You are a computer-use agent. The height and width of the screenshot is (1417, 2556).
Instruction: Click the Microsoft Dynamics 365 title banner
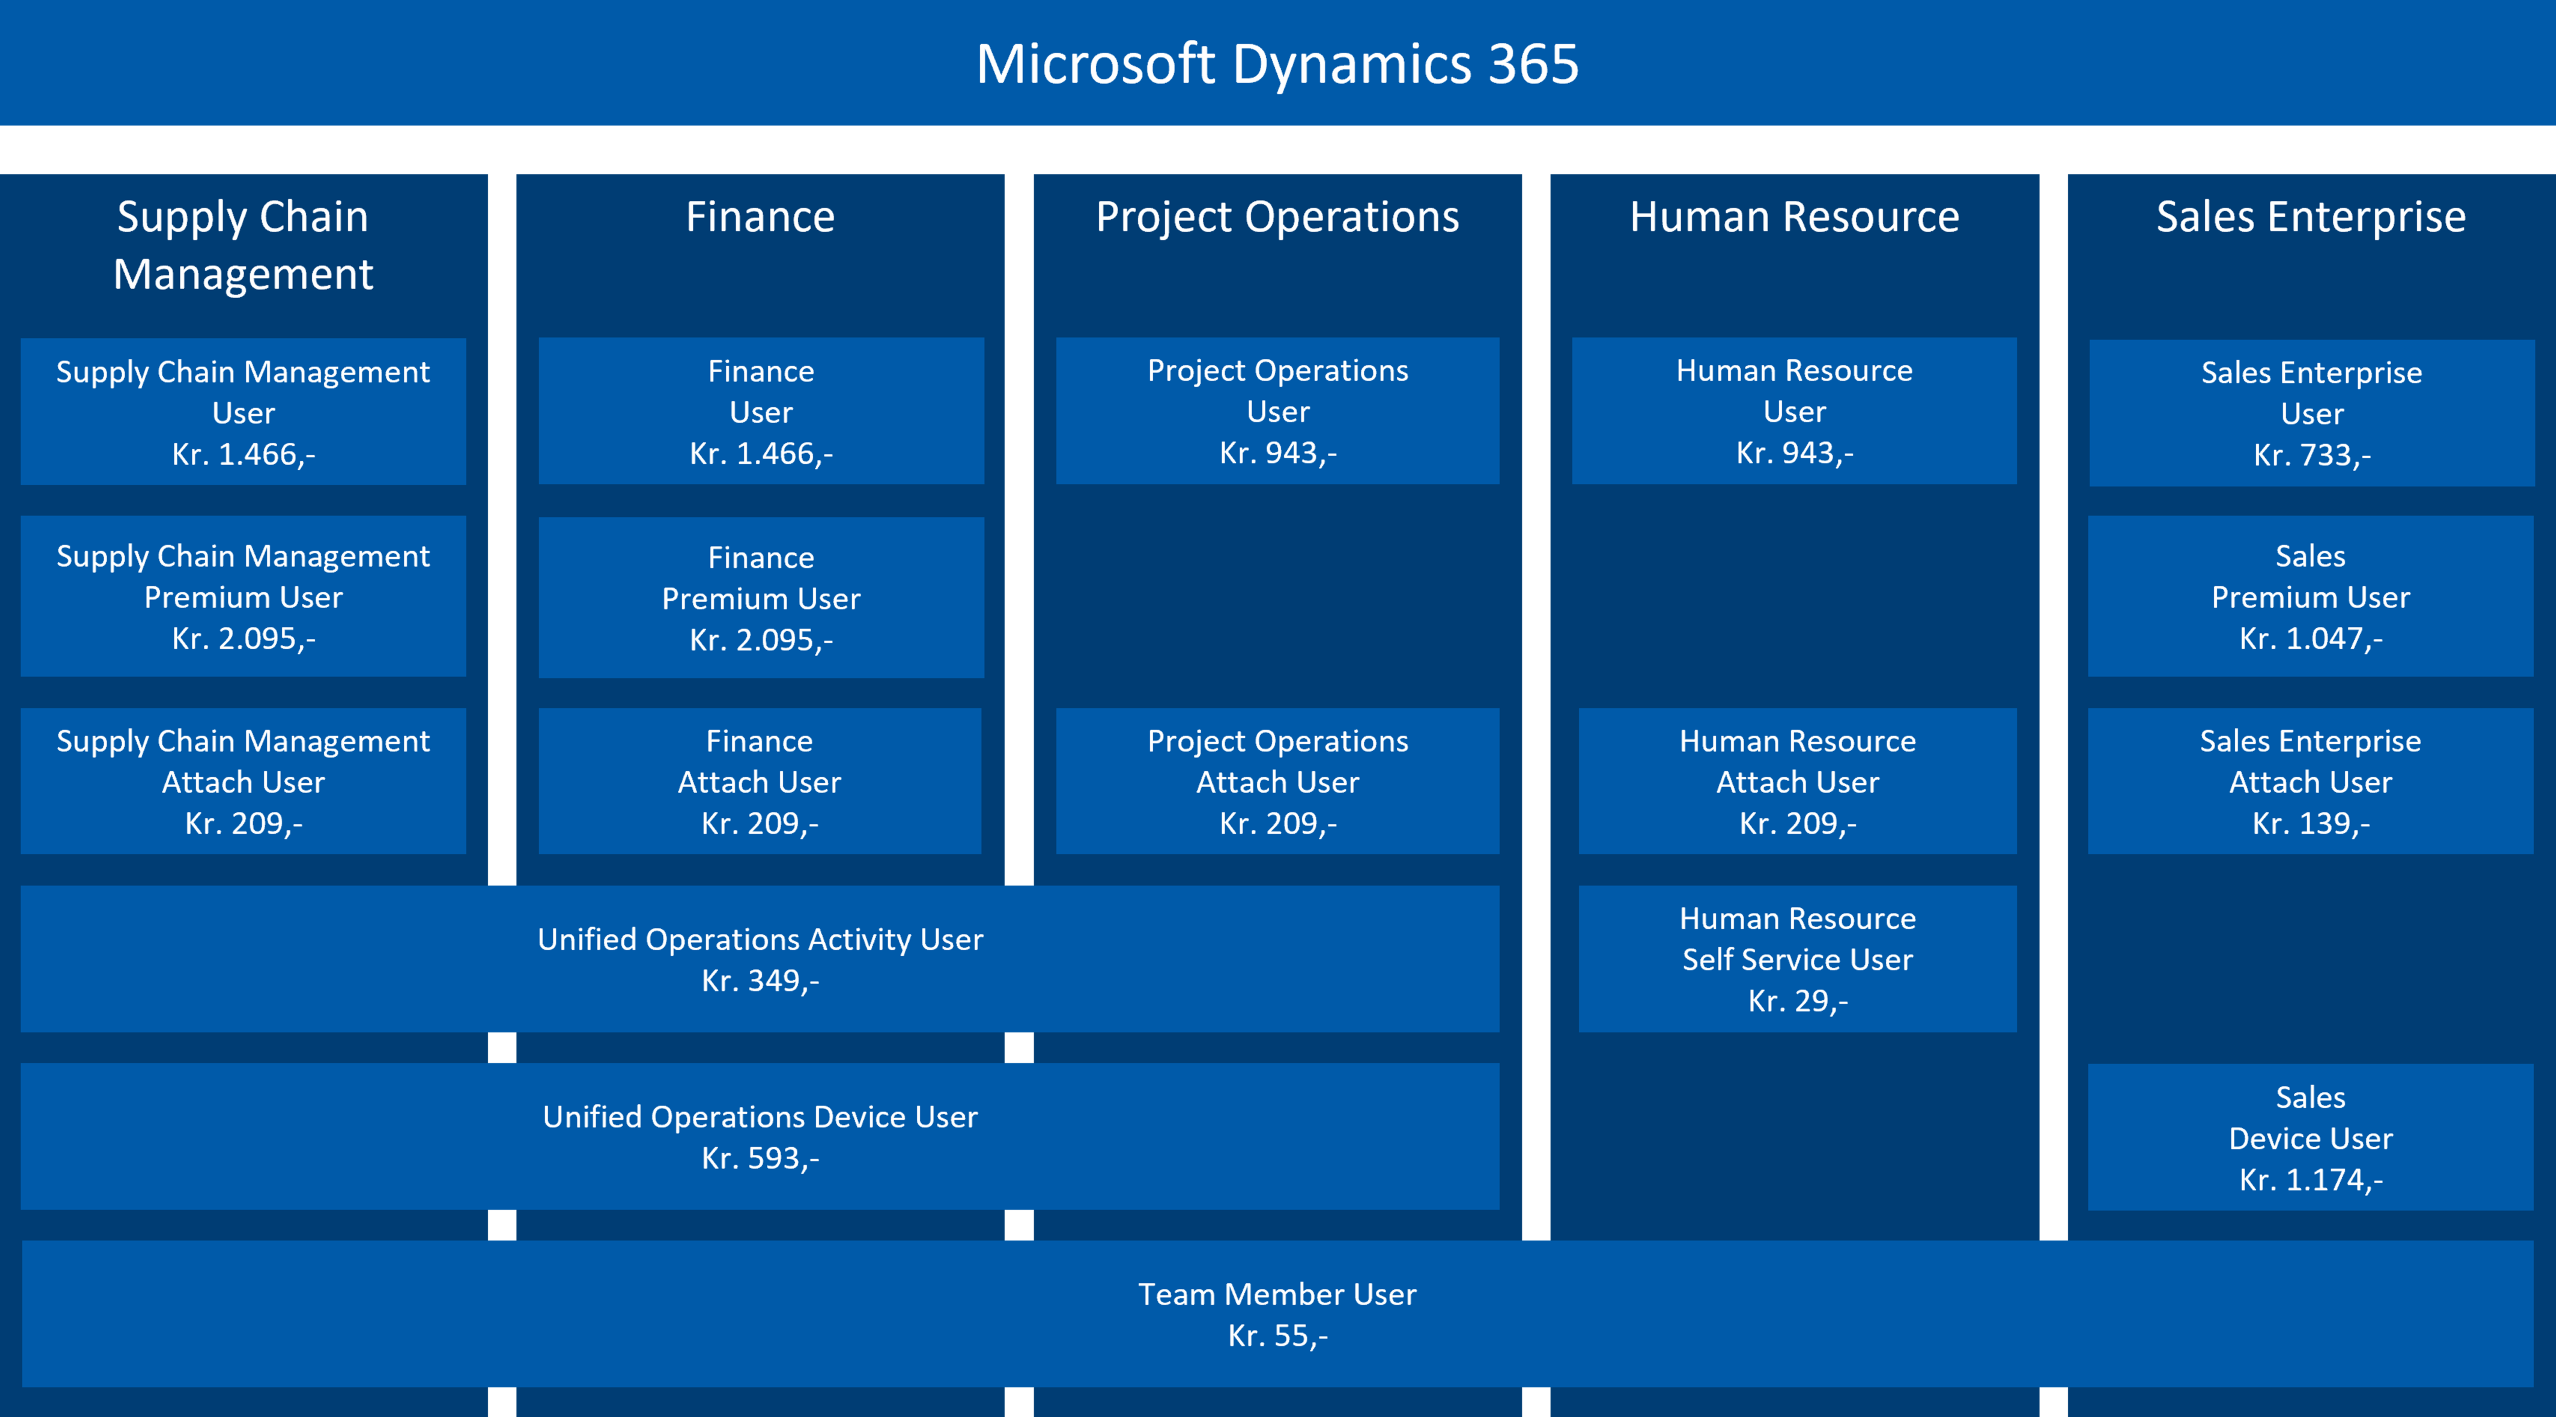click(1277, 63)
